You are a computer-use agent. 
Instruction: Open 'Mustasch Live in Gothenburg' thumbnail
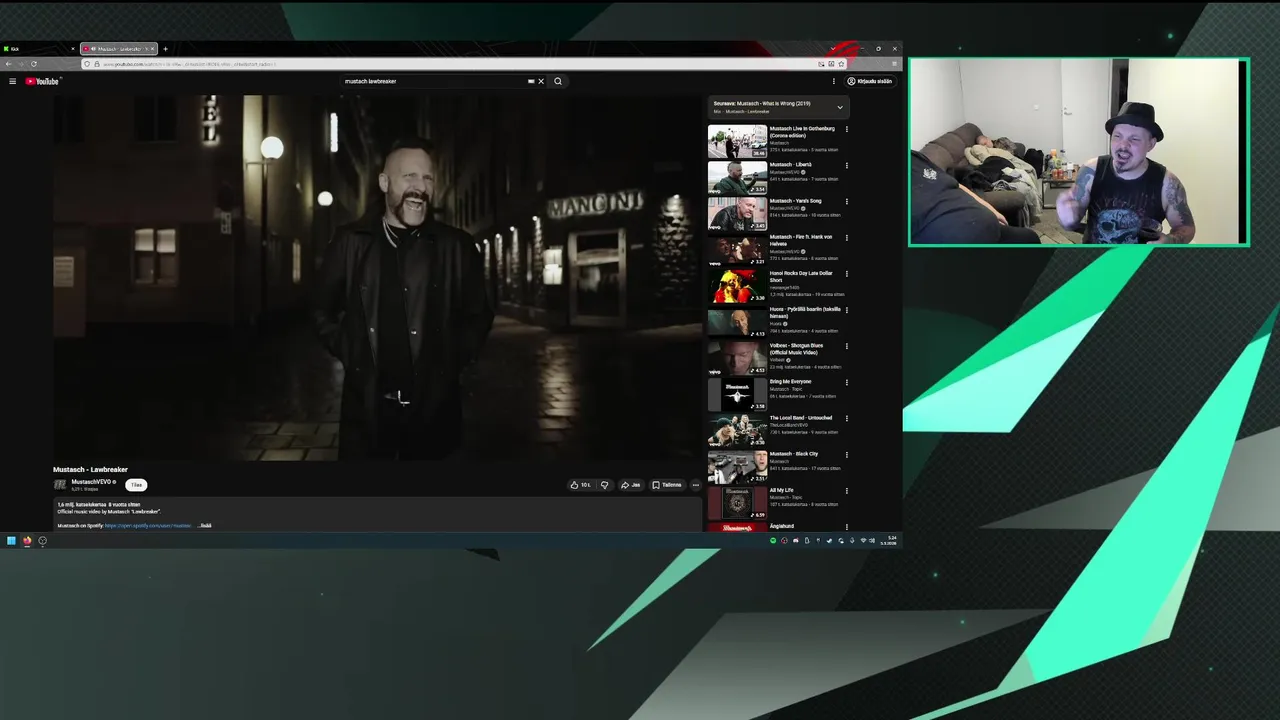pyautogui.click(x=737, y=141)
